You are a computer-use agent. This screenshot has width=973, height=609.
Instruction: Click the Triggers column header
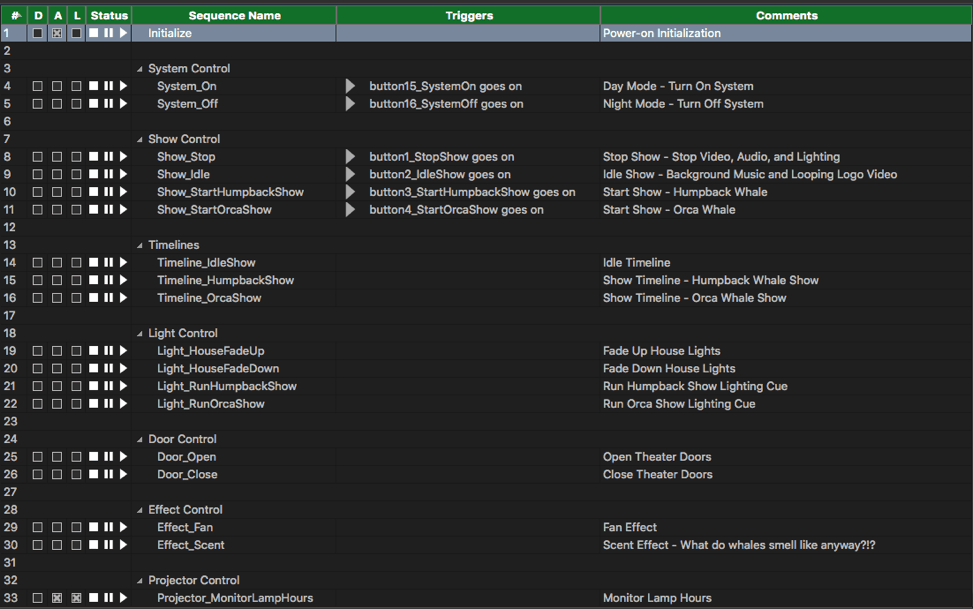pos(469,15)
